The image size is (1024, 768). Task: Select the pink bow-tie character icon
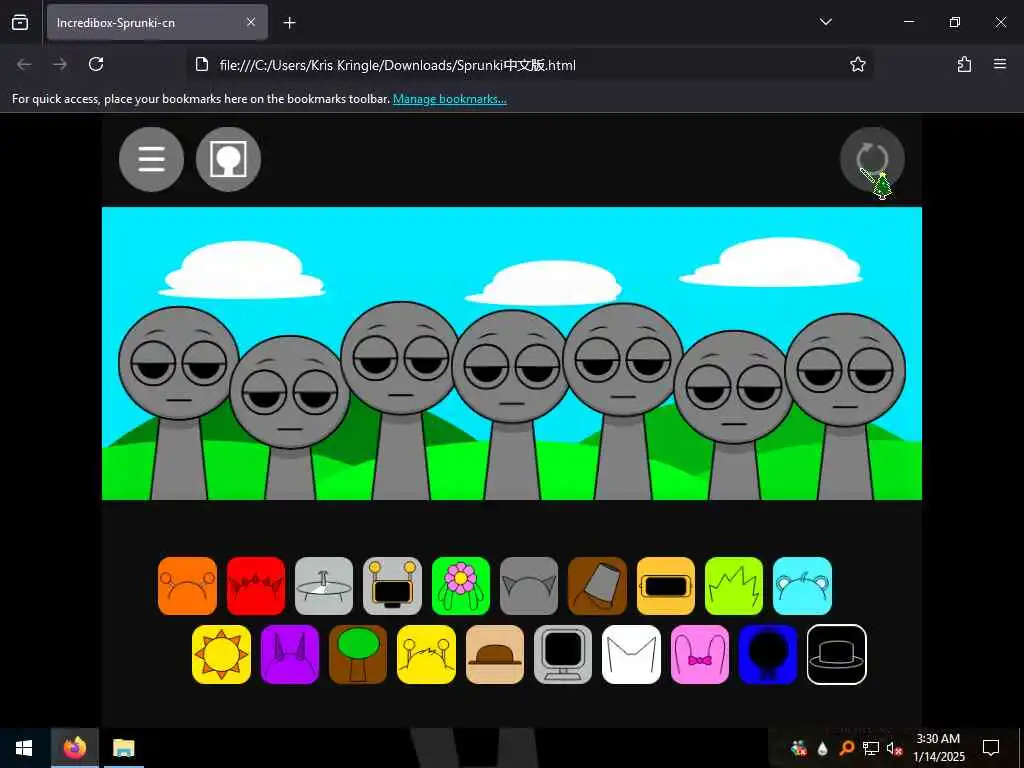[700, 654]
